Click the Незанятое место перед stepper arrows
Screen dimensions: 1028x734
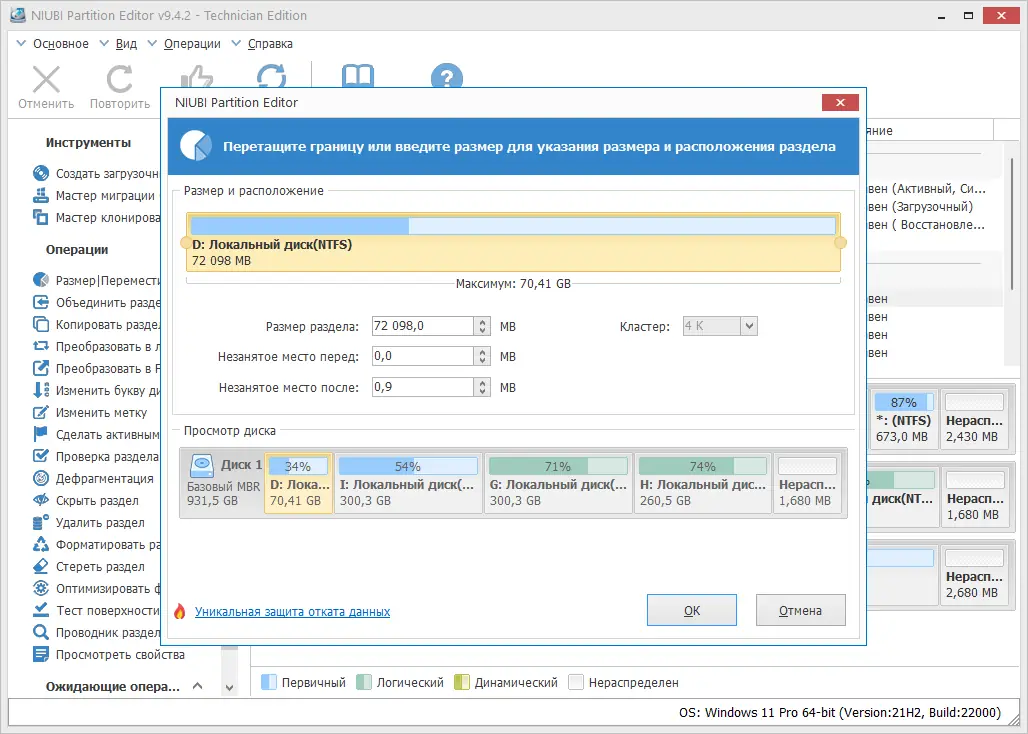tap(483, 357)
